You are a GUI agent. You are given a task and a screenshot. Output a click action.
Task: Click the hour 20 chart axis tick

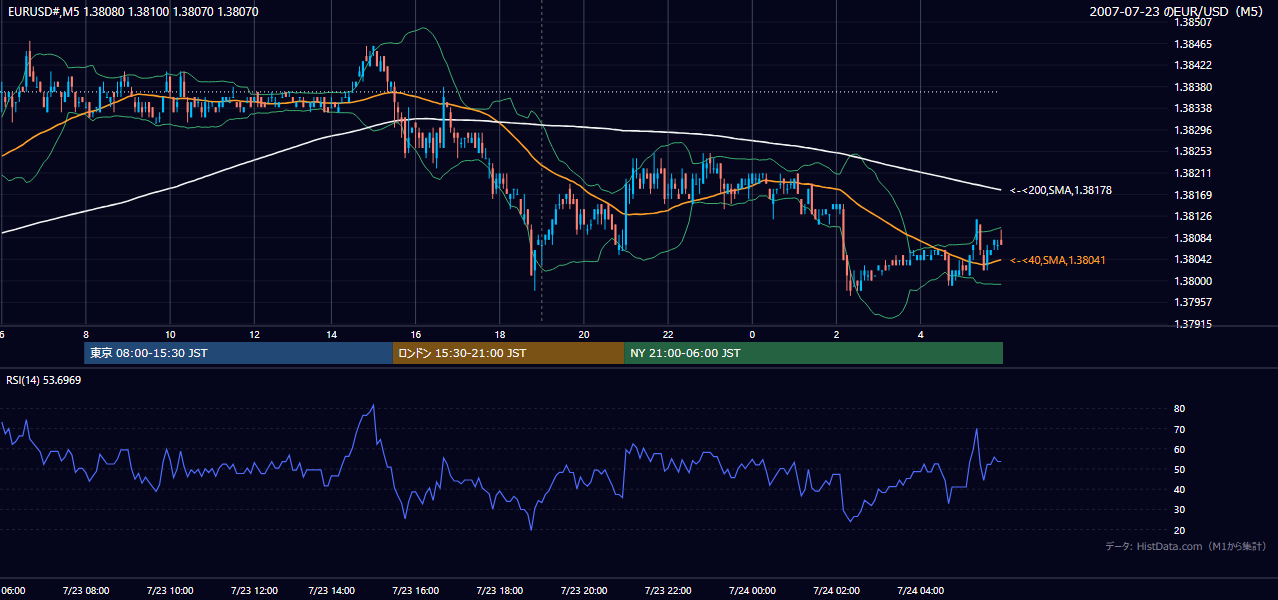tap(584, 334)
